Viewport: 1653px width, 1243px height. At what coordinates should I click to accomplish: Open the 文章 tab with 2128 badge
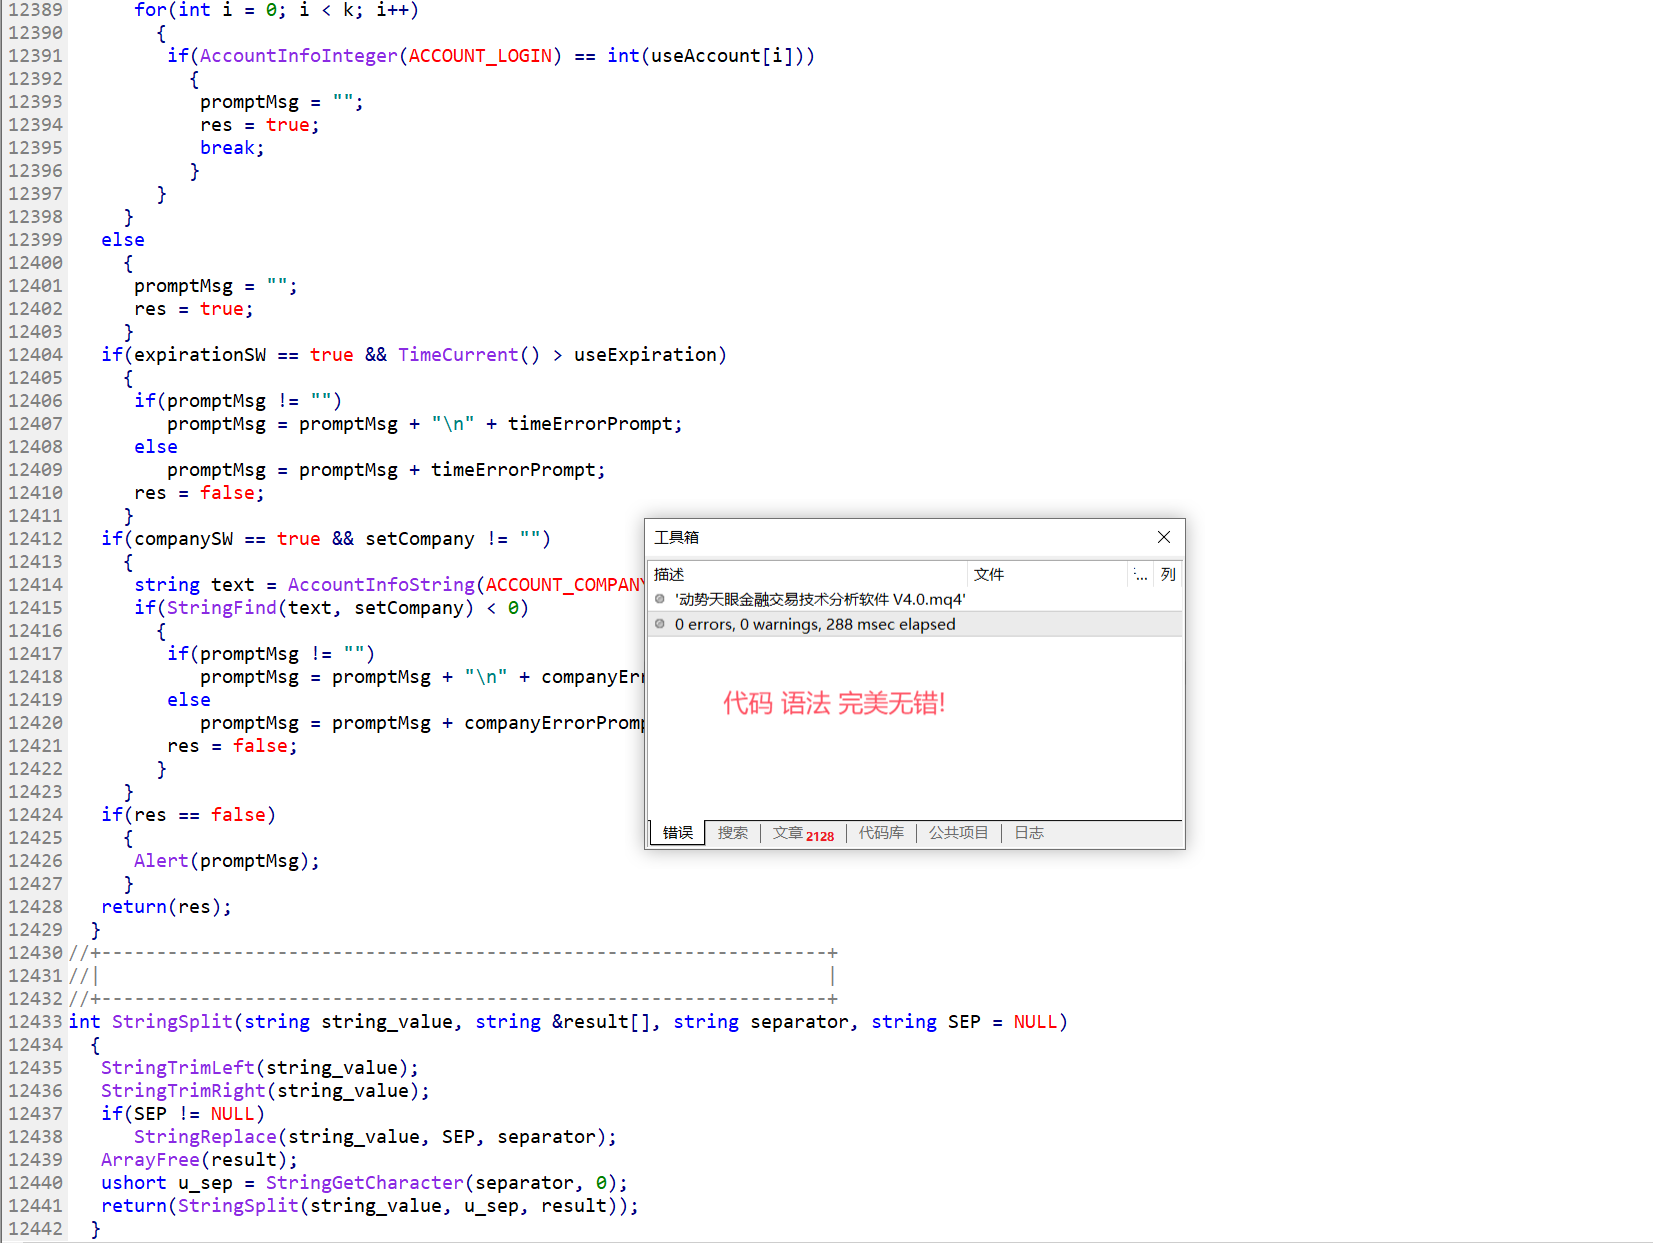803,833
